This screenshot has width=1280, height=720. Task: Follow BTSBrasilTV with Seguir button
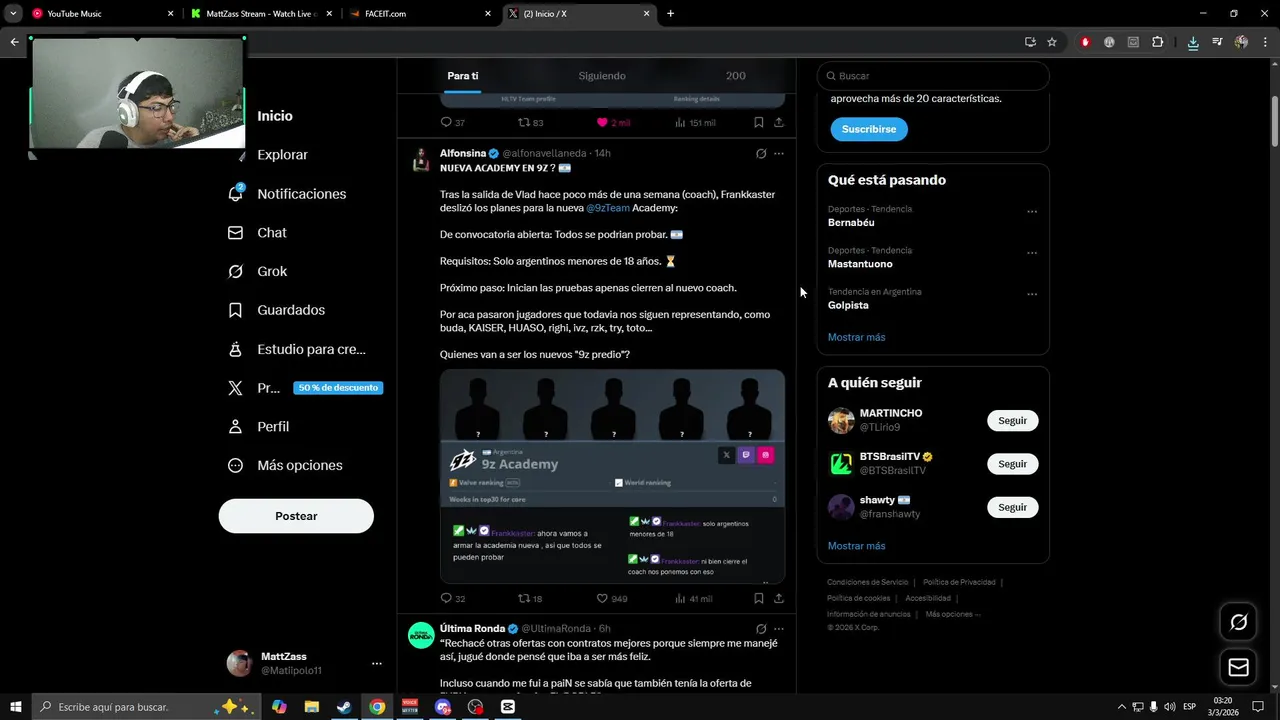point(1012,464)
